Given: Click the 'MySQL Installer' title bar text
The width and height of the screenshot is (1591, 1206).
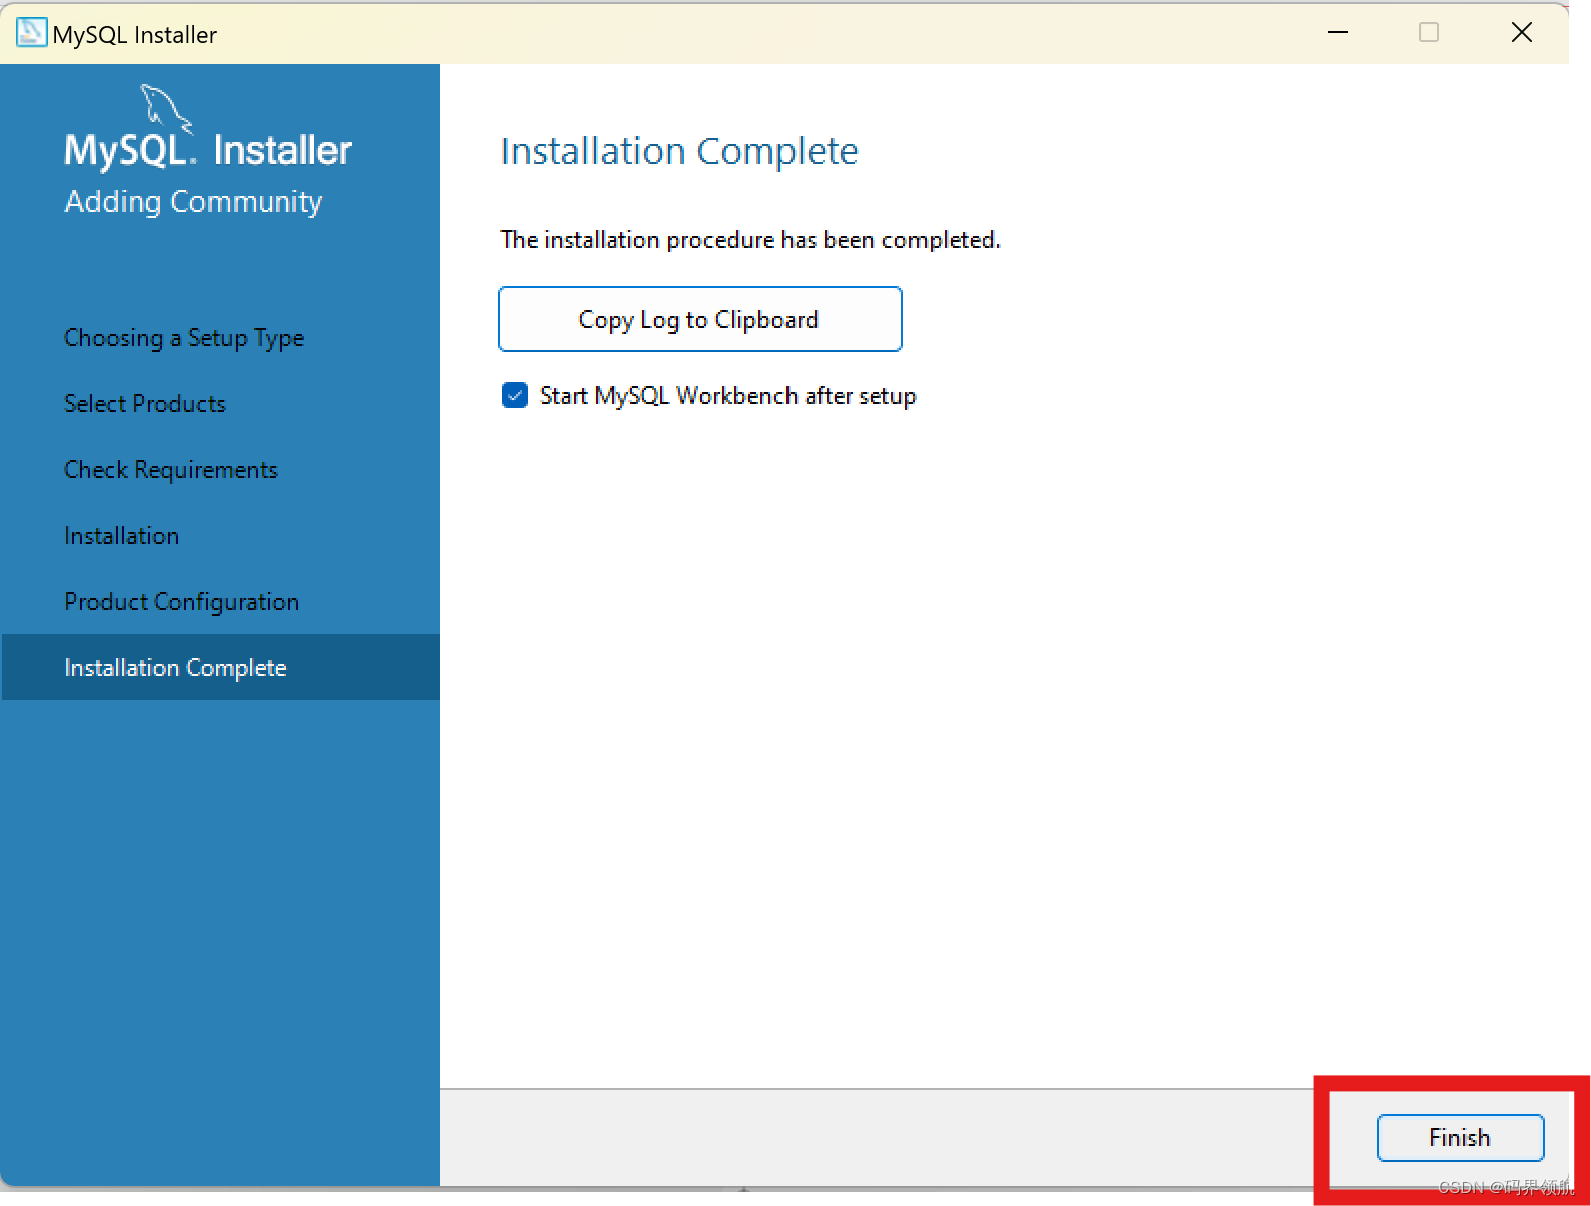Looking at the screenshot, I should point(135,35).
